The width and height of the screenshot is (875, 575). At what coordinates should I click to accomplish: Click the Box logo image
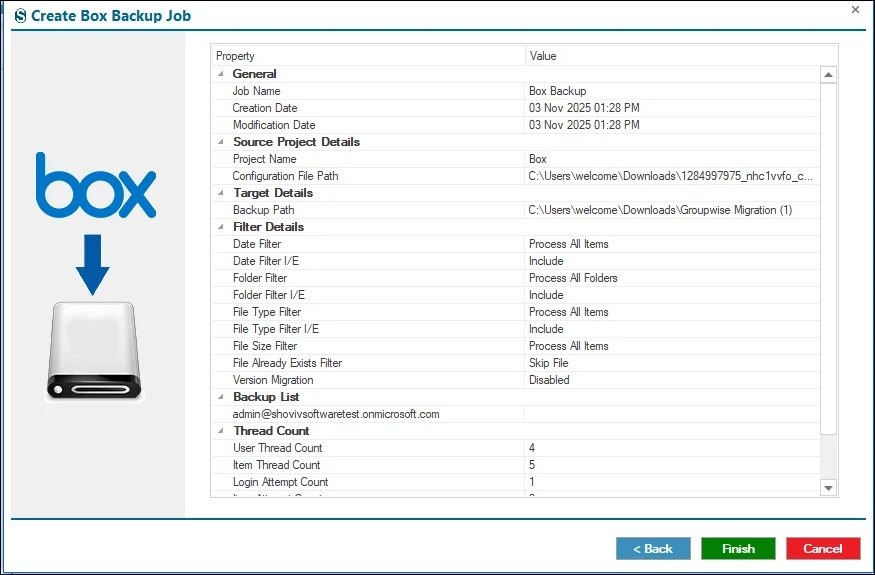(96, 185)
